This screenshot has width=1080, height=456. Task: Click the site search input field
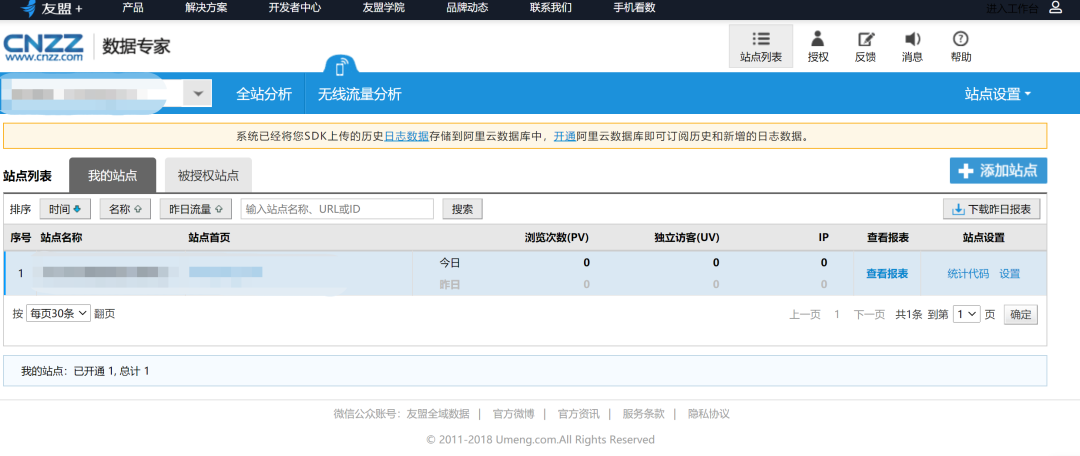(337, 209)
